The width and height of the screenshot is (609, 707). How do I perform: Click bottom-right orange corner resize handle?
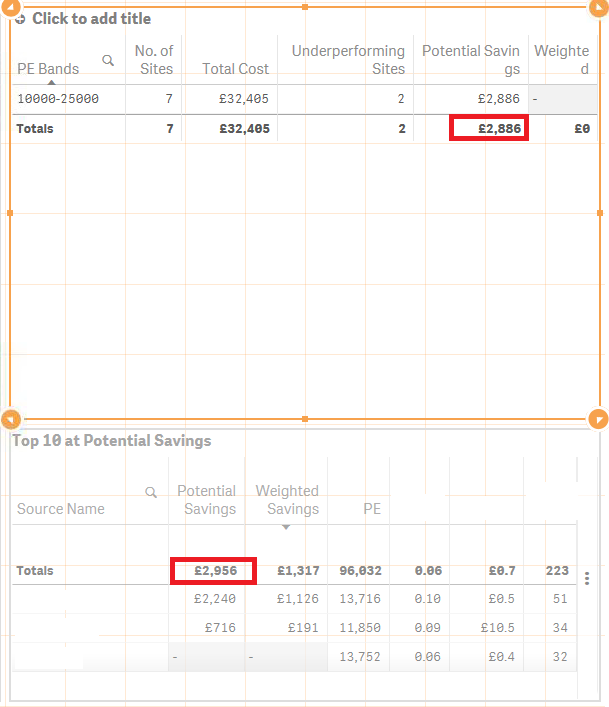pos(599,419)
